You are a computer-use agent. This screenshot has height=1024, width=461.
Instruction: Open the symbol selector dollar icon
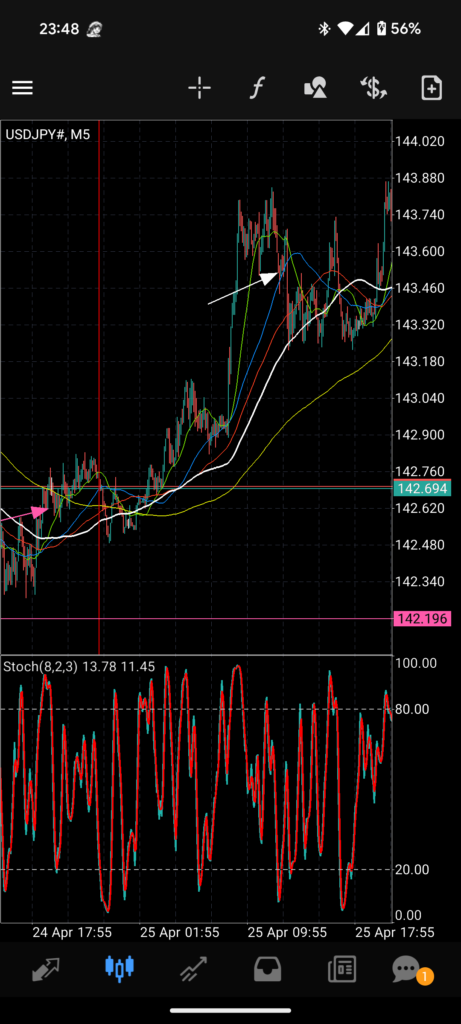click(x=374, y=88)
